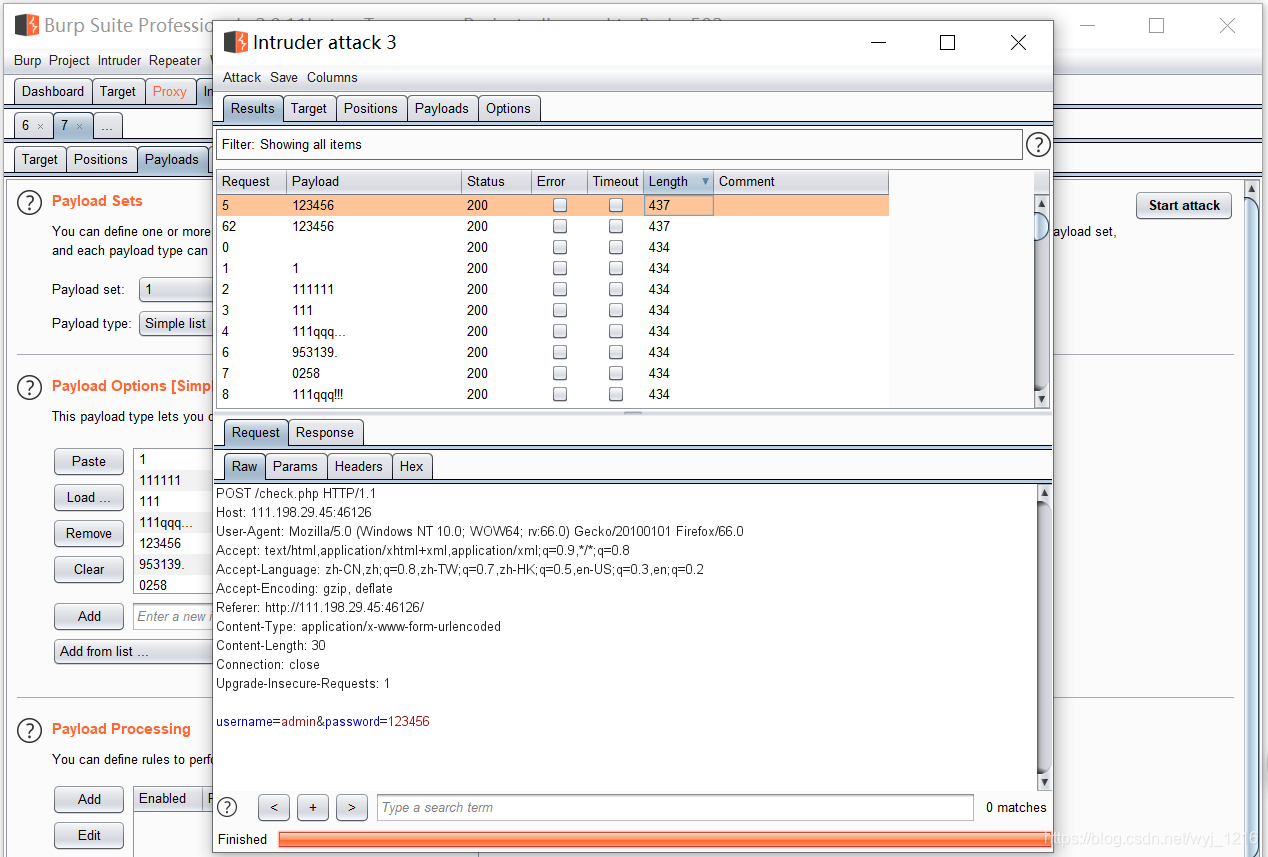Click the search help icon beside previous-match arrow
The height and width of the screenshot is (857, 1268).
pos(227,807)
